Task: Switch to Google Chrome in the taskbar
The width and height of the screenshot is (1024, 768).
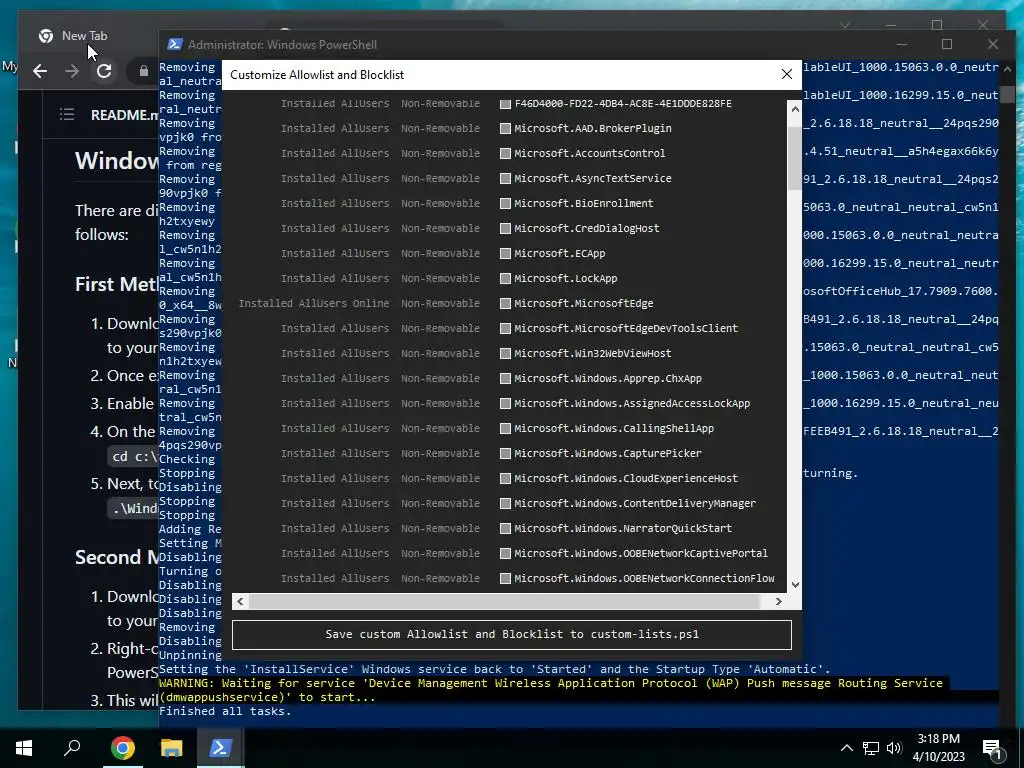Action: 122,748
